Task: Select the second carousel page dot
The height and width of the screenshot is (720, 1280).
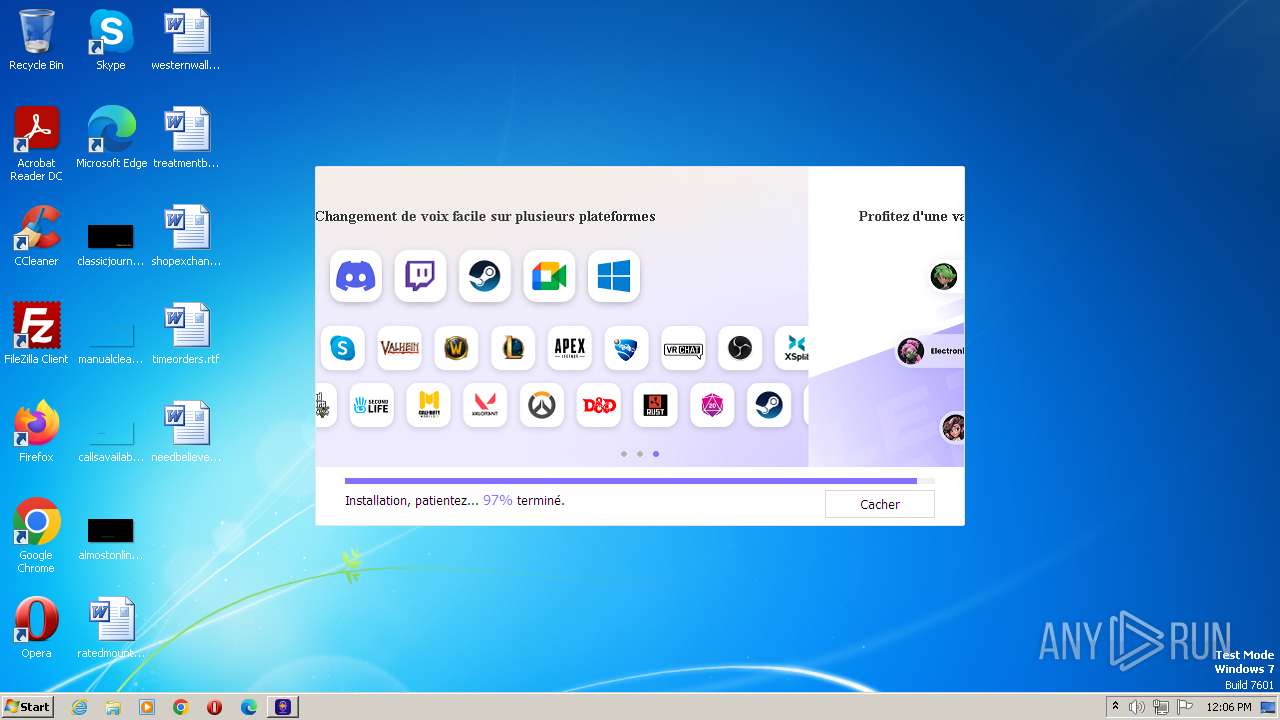Action: pyautogui.click(x=640, y=454)
